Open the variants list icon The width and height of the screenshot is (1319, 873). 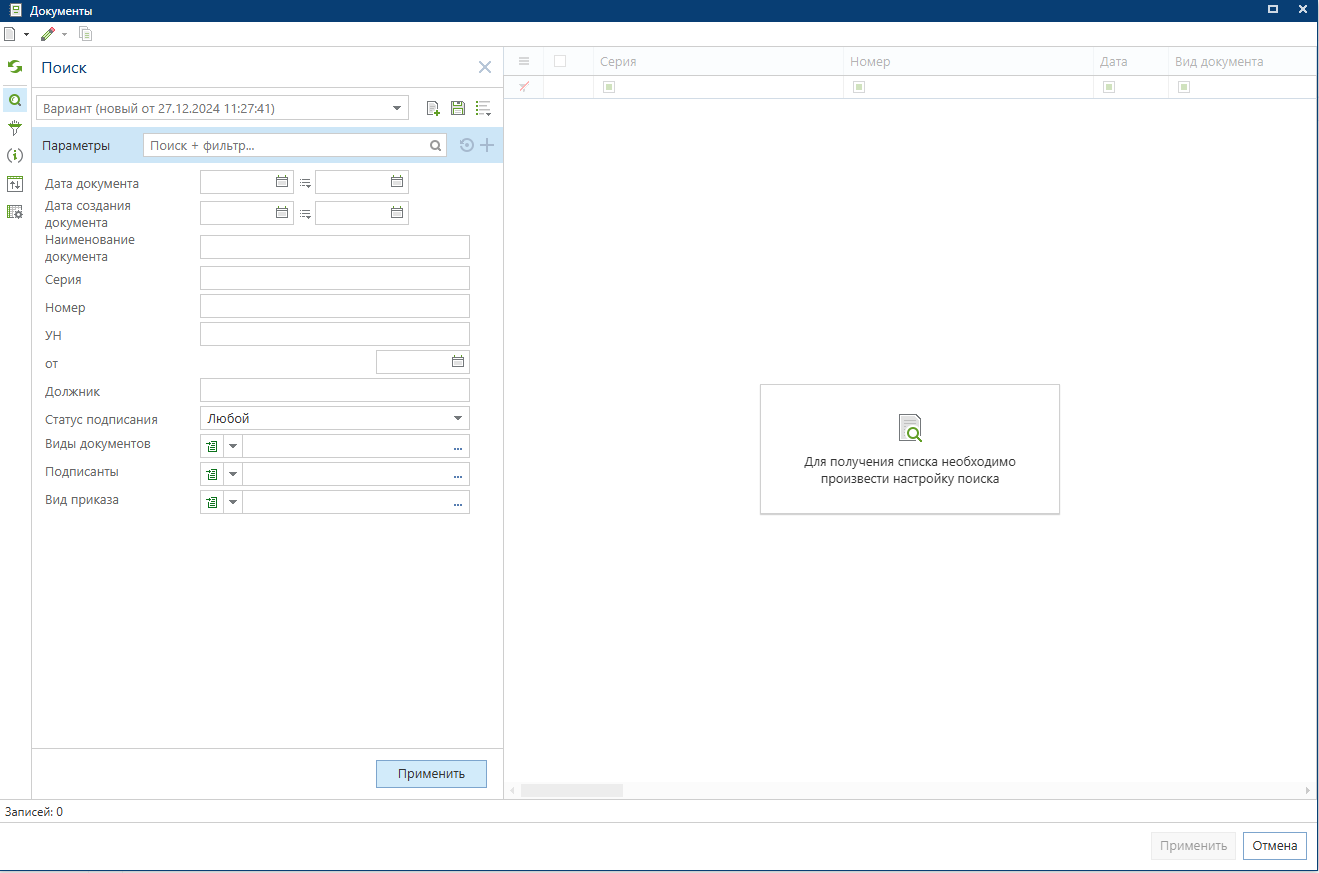[x=483, y=108]
